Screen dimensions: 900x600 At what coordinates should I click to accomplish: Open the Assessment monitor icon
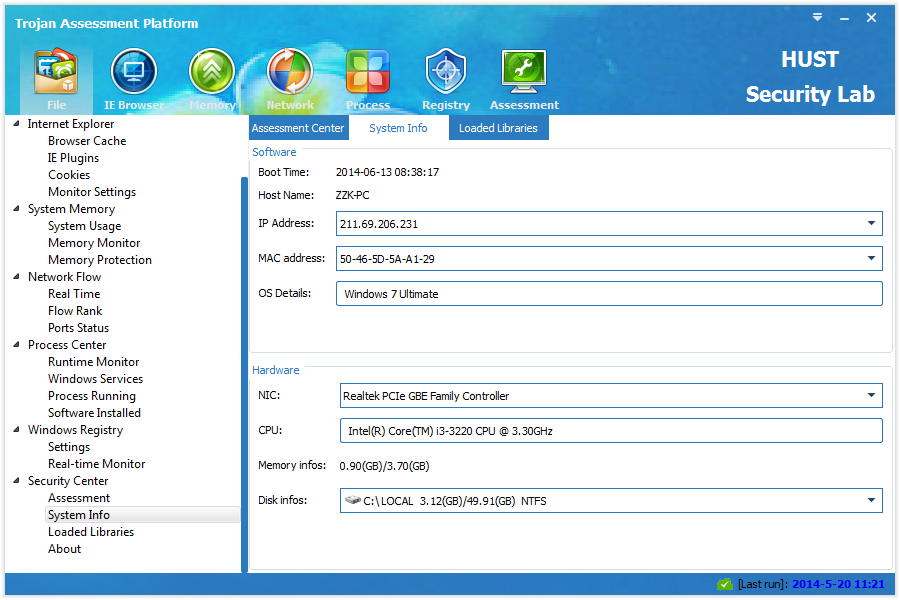(524, 72)
